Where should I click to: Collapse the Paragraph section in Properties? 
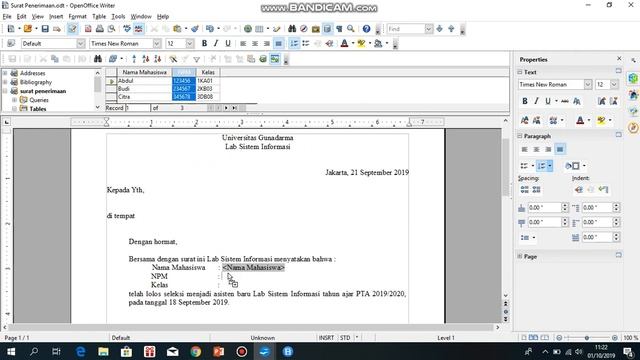pos(520,136)
